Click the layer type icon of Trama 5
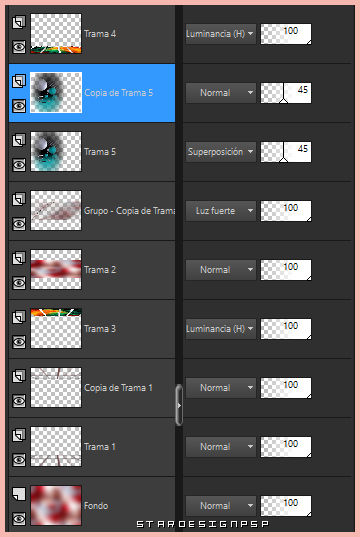The image size is (360, 537). (x=19, y=140)
